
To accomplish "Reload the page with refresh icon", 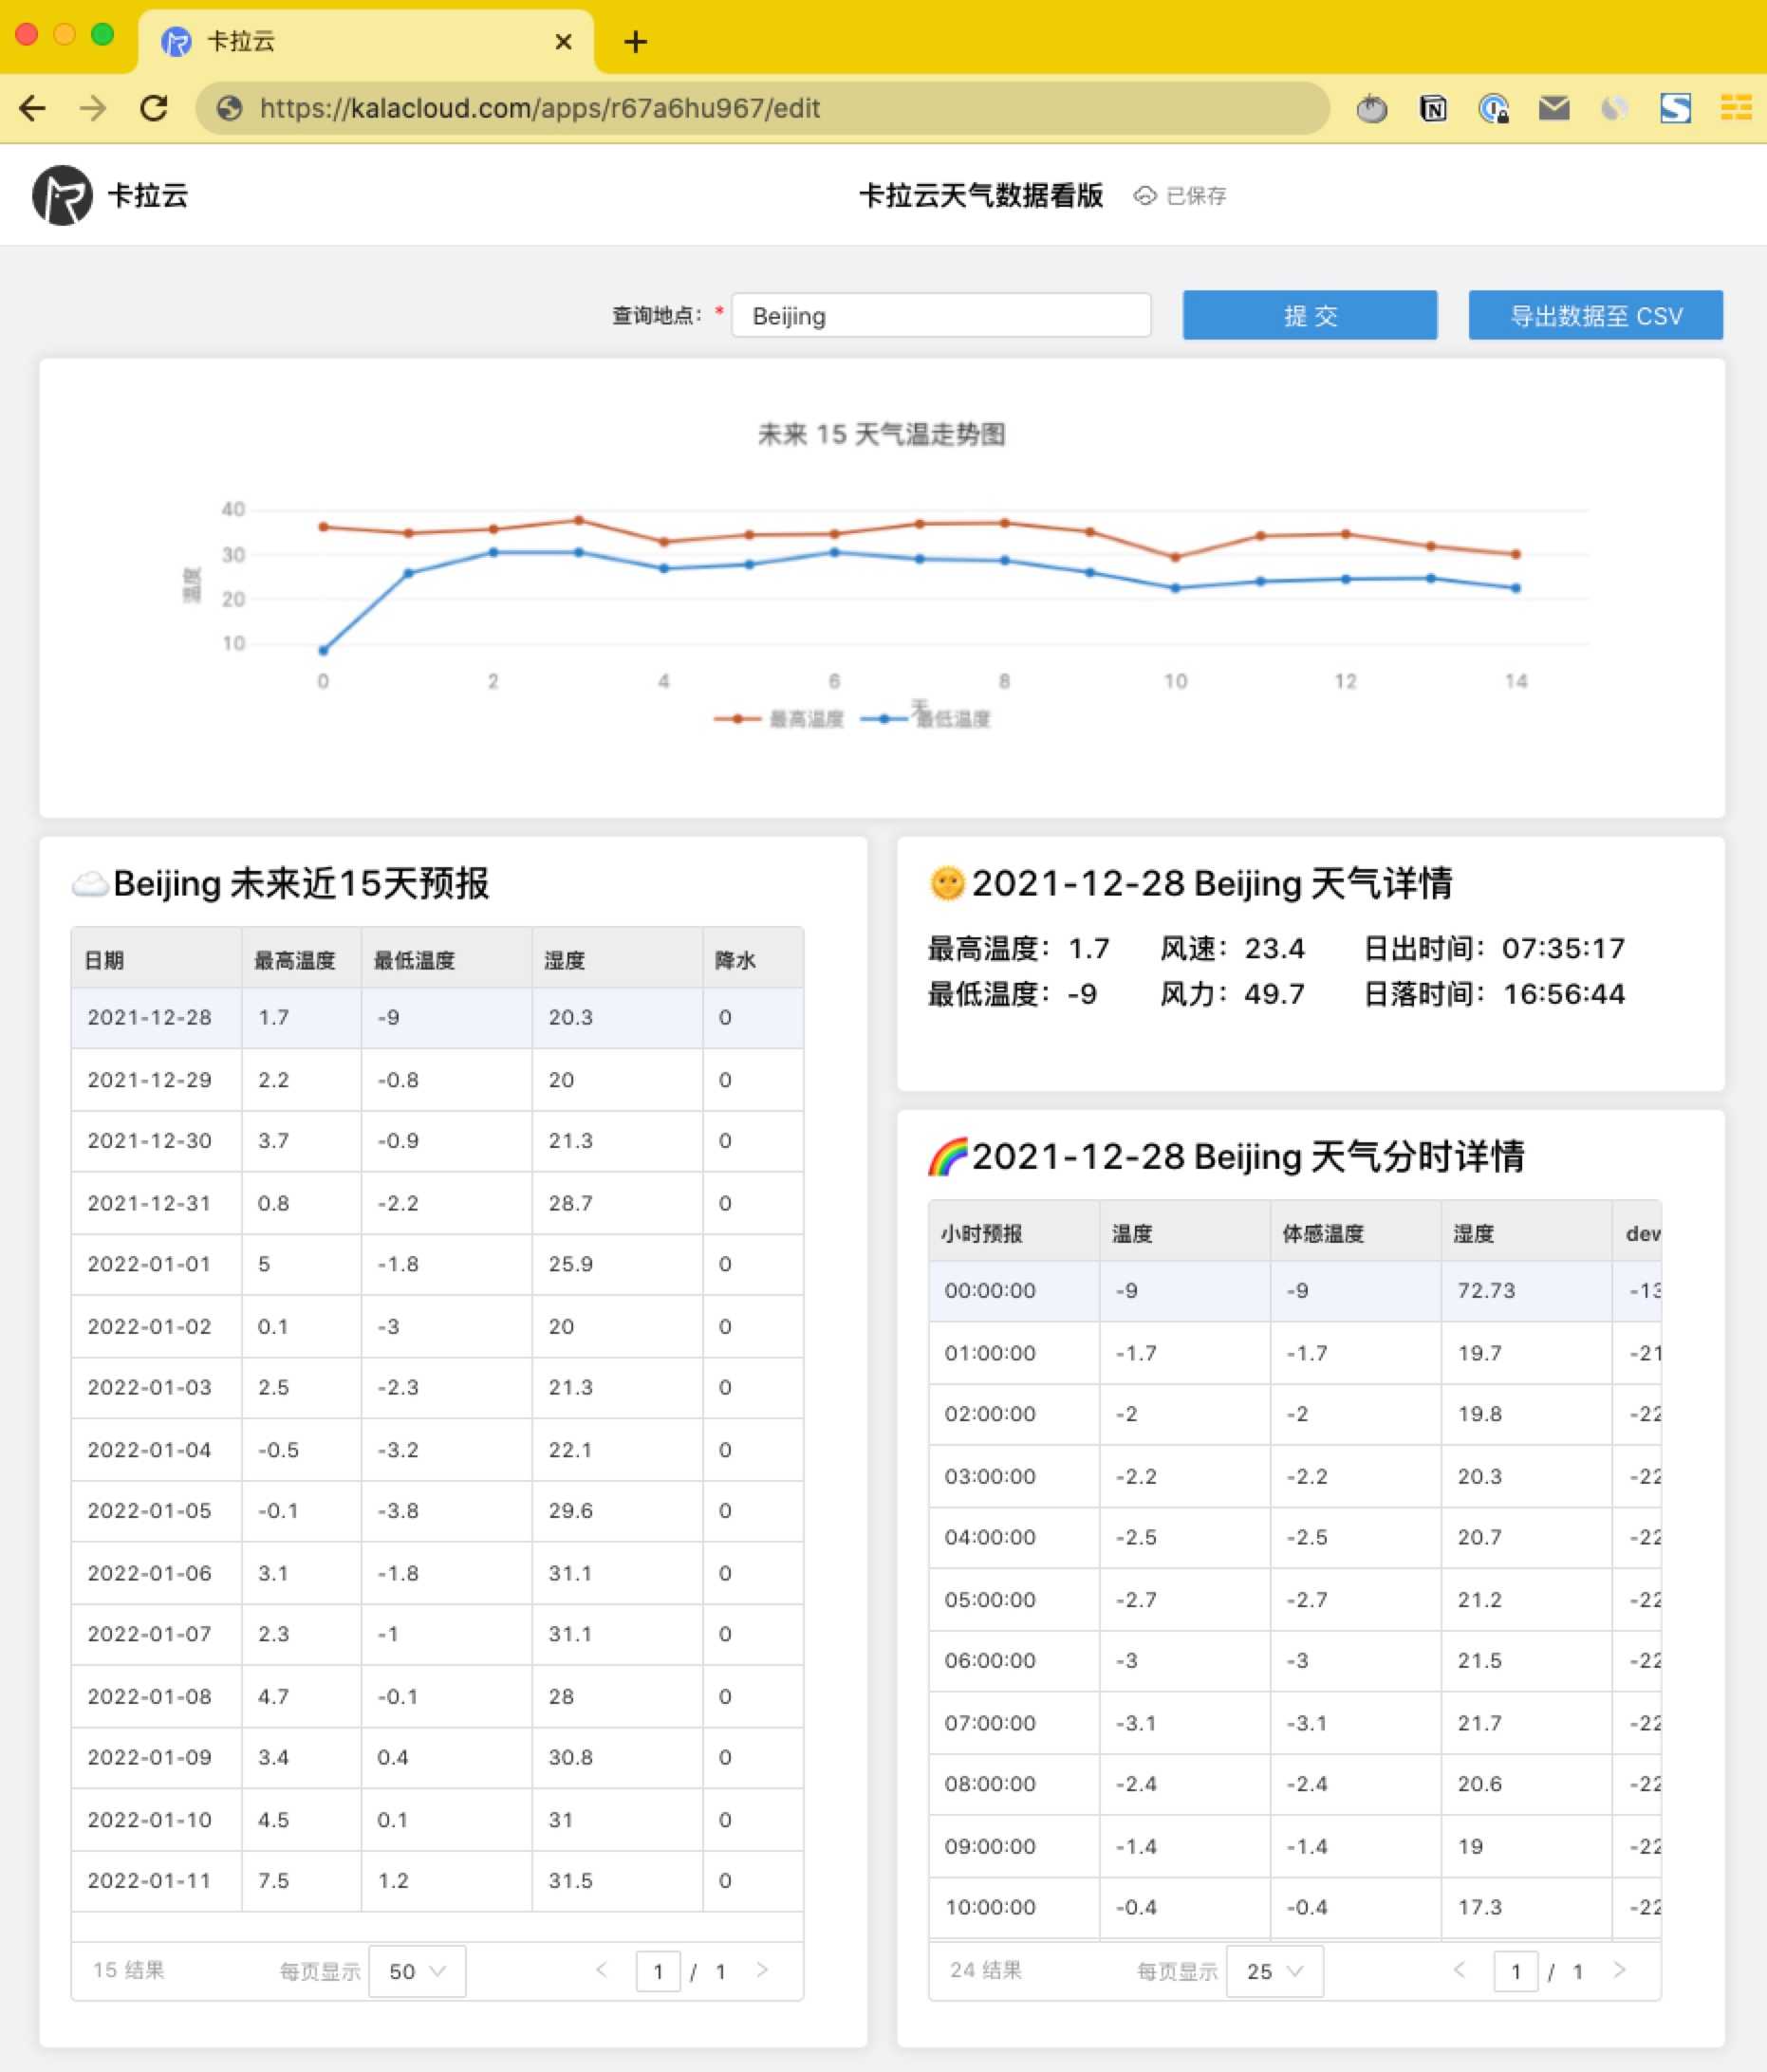I will point(154,108).
